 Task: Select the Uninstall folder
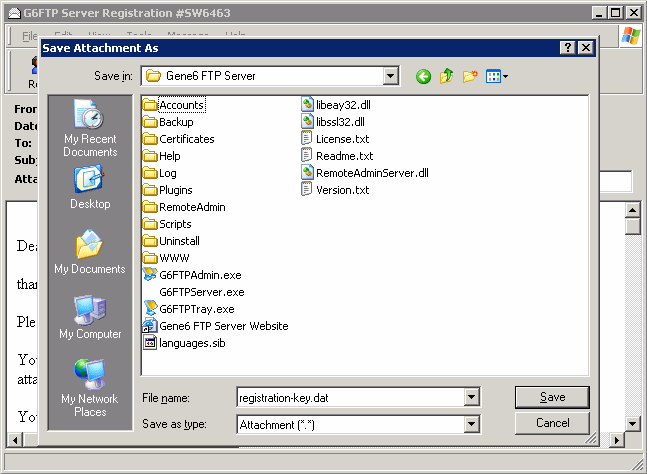(x=171, y=241)
